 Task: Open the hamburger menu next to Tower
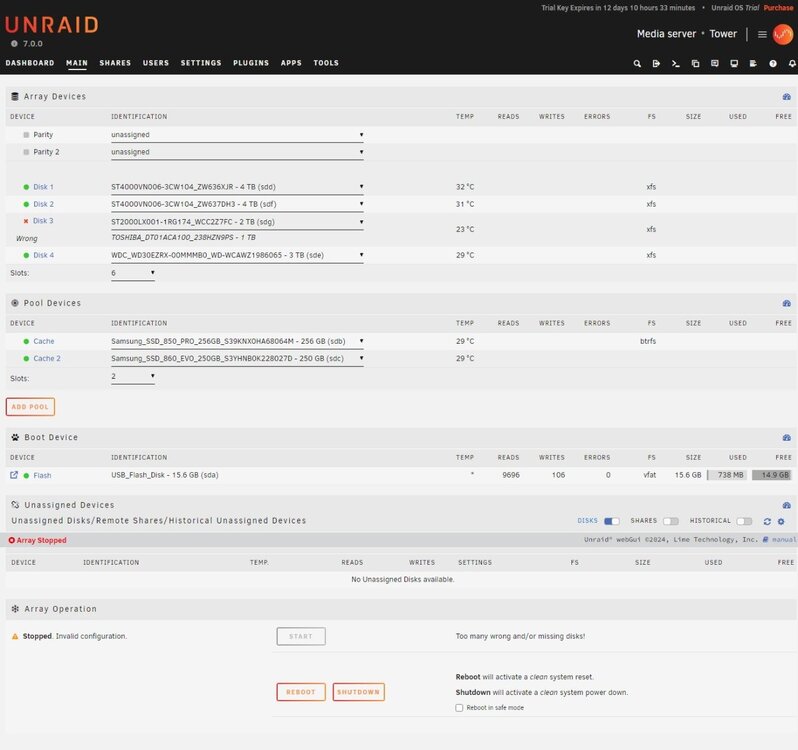click(762, 34)
